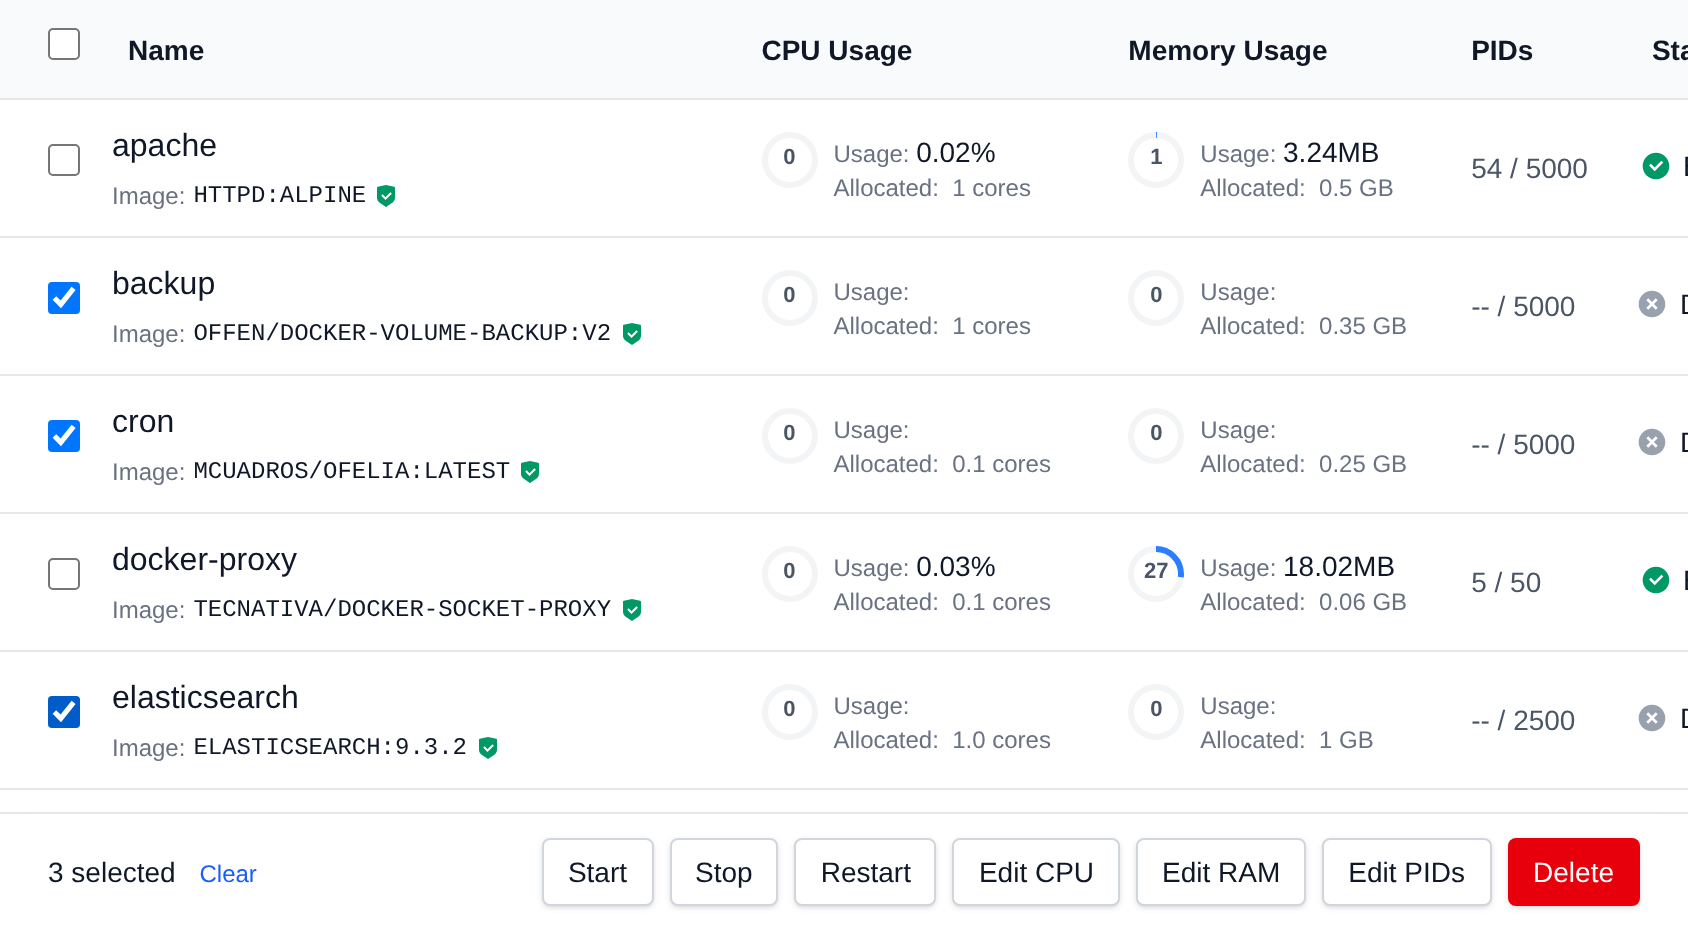Click the apache PIDs value 54 / 5000
The width and height of the screenshot is (1688, 930).
1529,168
